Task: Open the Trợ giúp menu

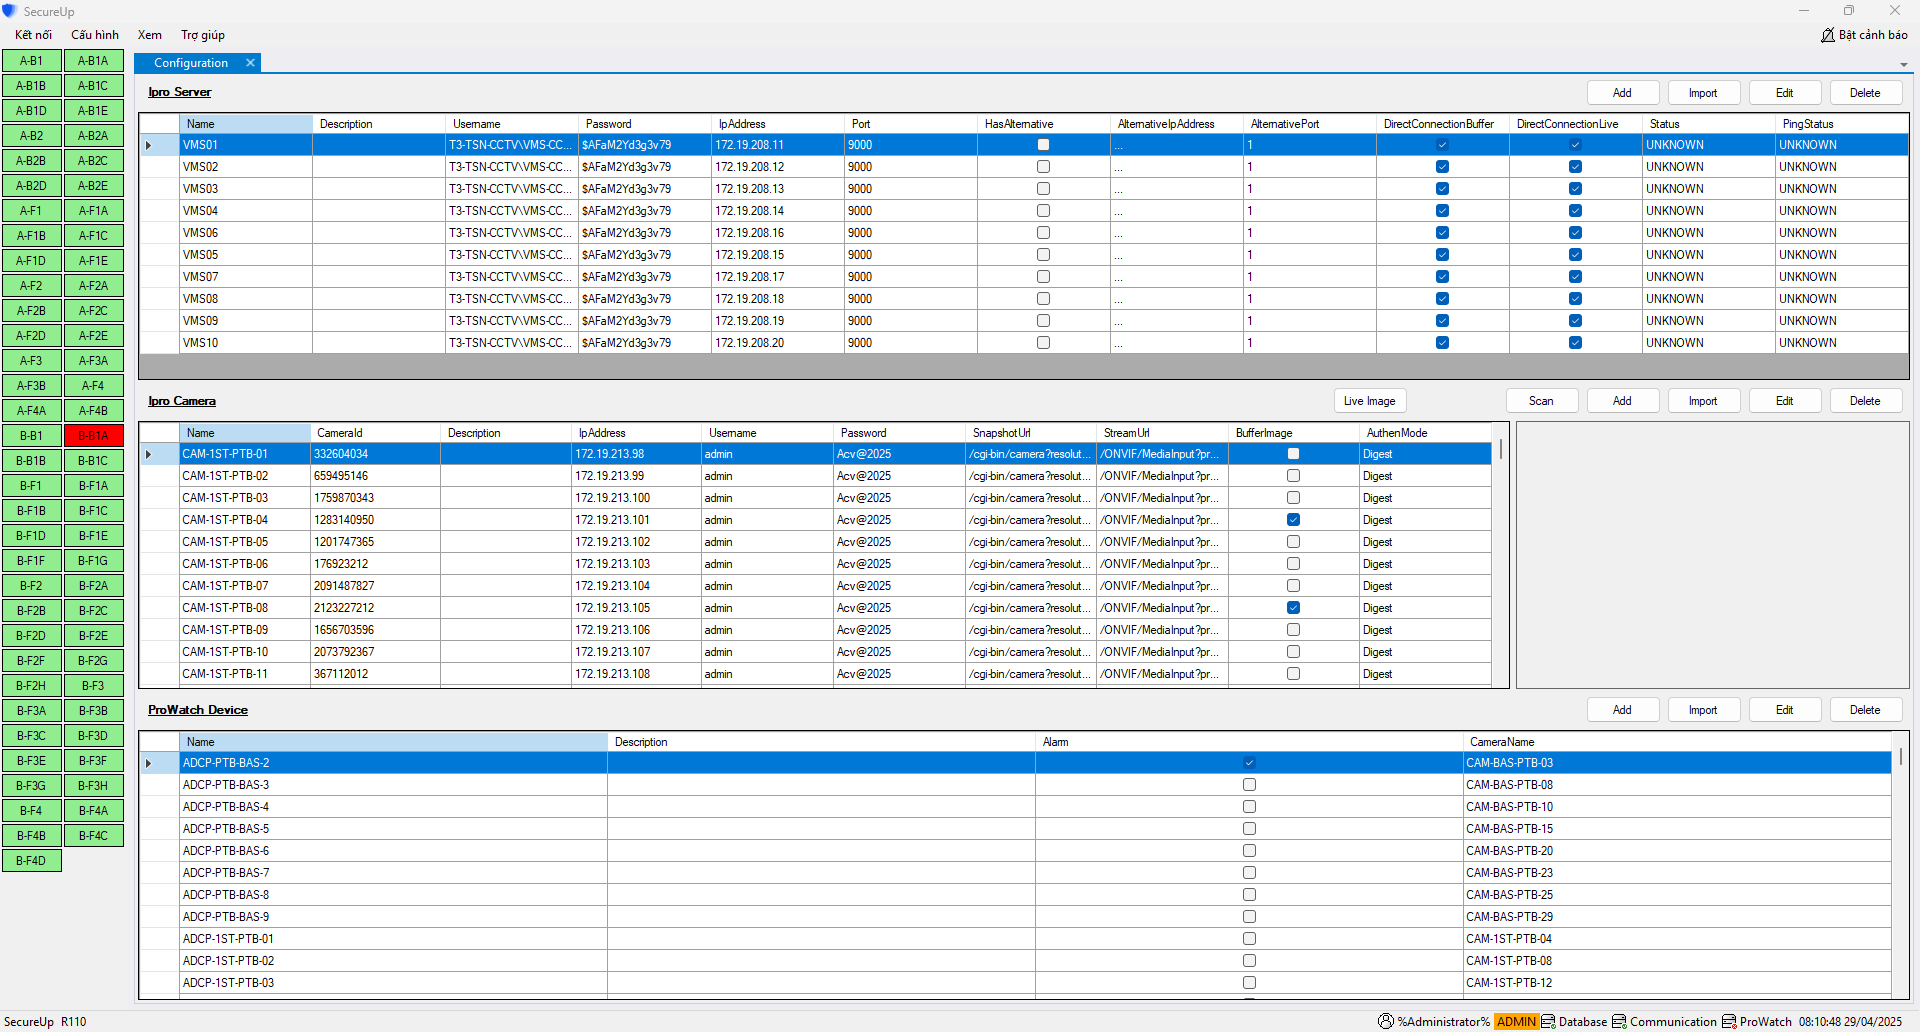Action: pyautogui.click(x=202, y=35)
